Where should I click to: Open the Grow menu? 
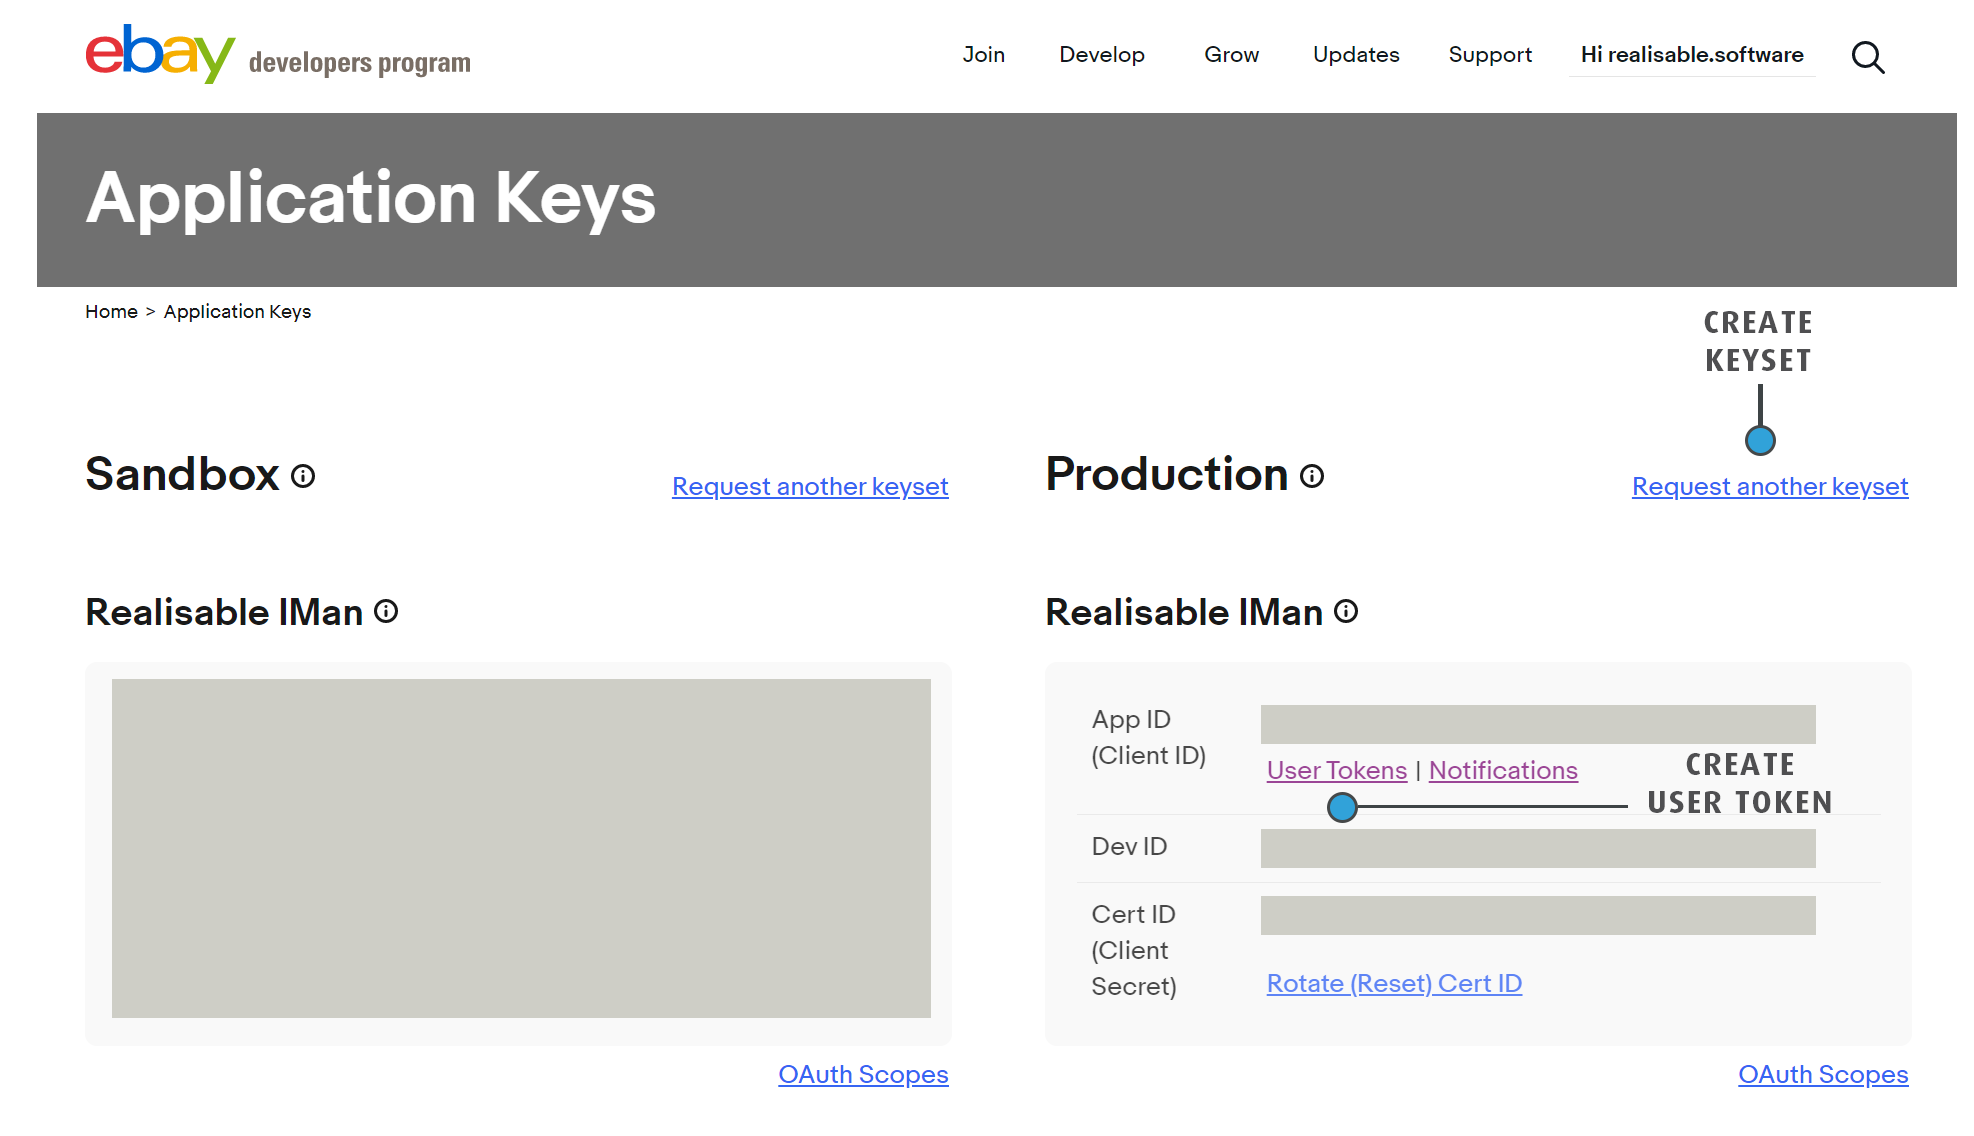(x=1231, y=55)
